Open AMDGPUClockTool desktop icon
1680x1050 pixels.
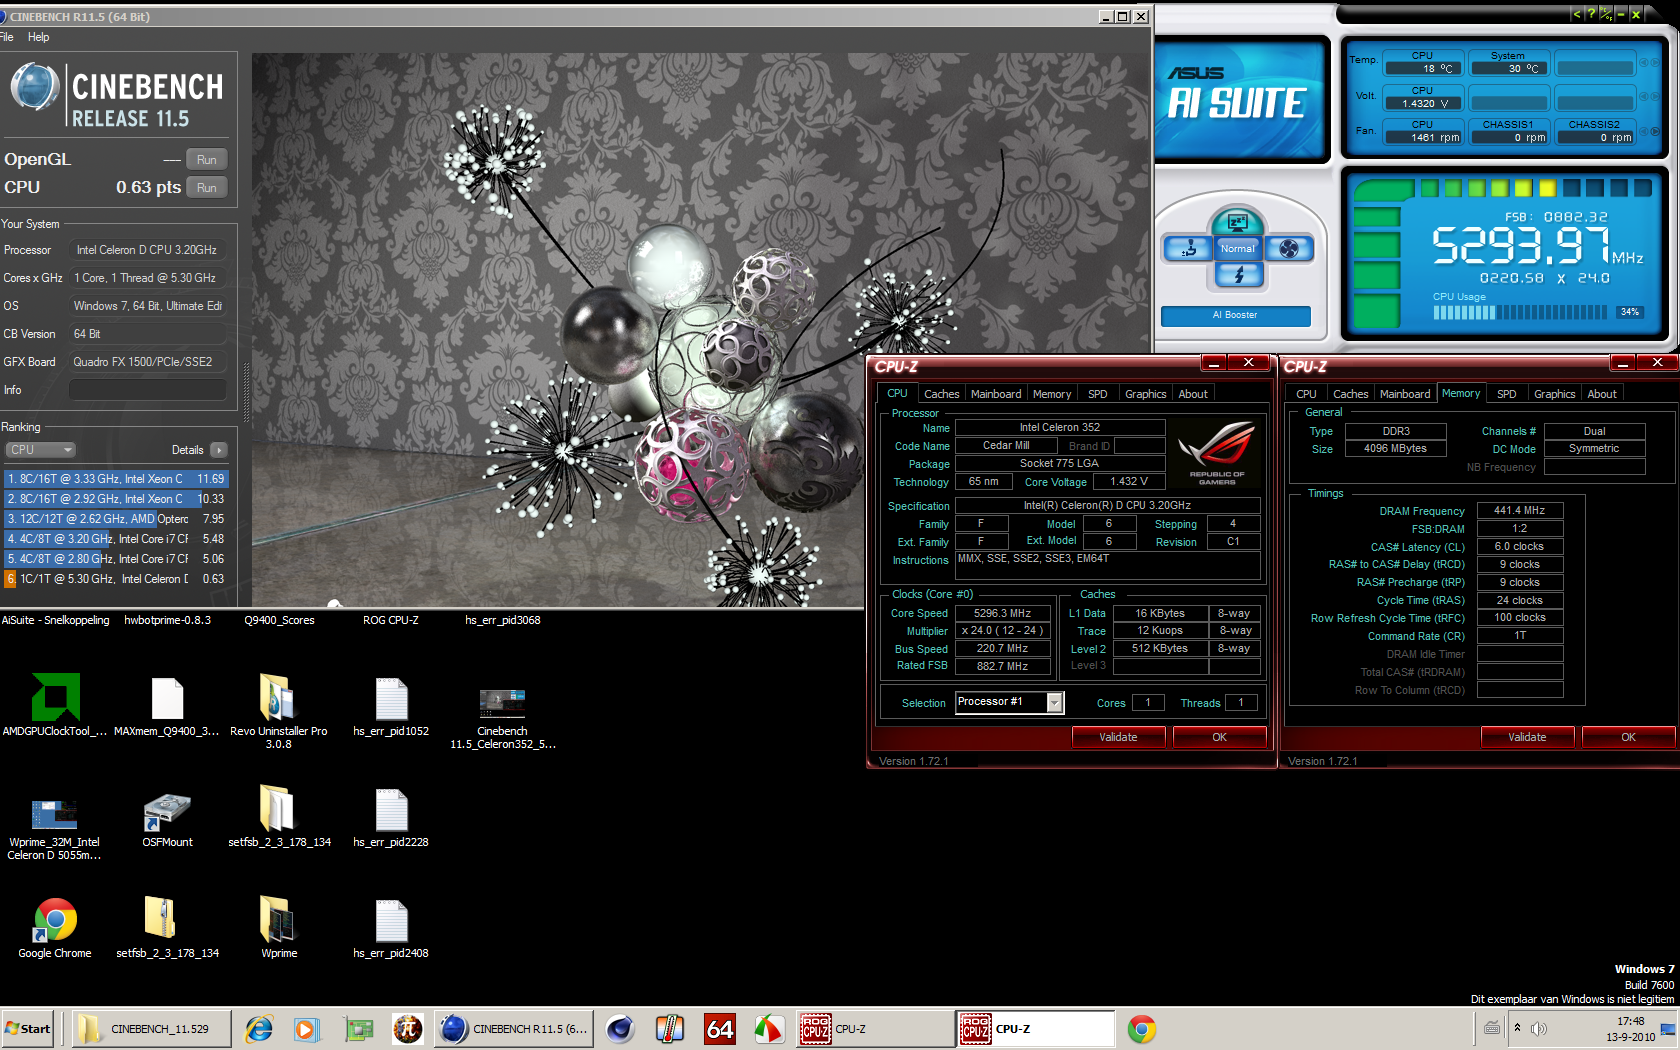tap(55, 706)
